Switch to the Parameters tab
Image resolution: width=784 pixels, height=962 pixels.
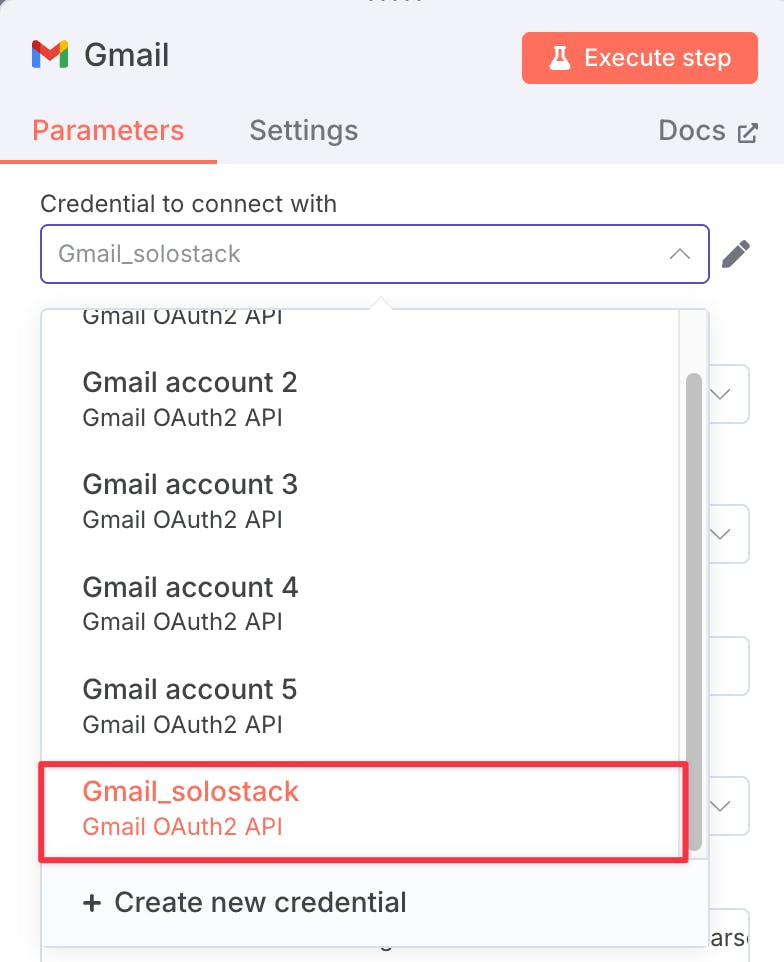[x=108, y=131]
